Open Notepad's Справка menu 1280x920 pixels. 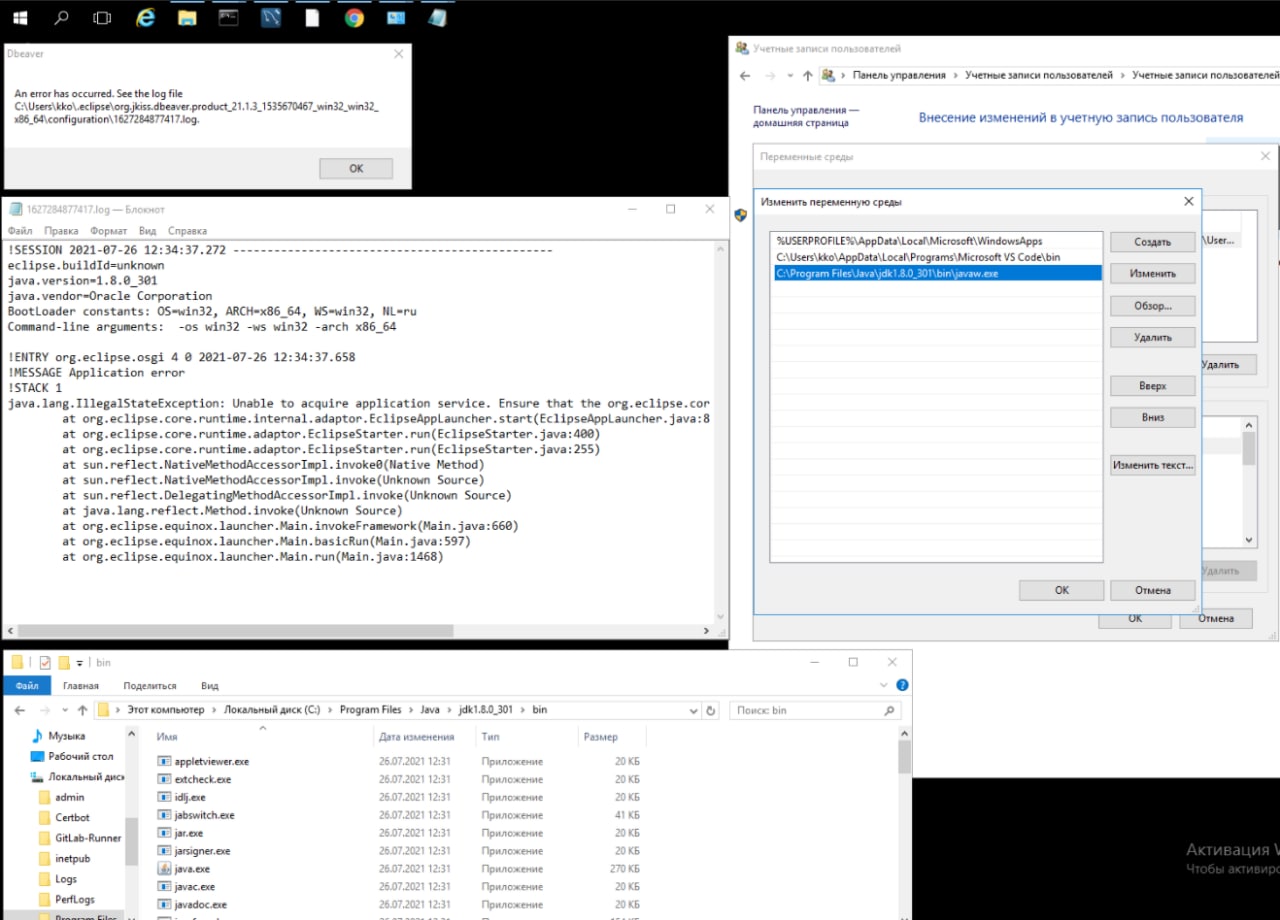(x=188, y=231)
